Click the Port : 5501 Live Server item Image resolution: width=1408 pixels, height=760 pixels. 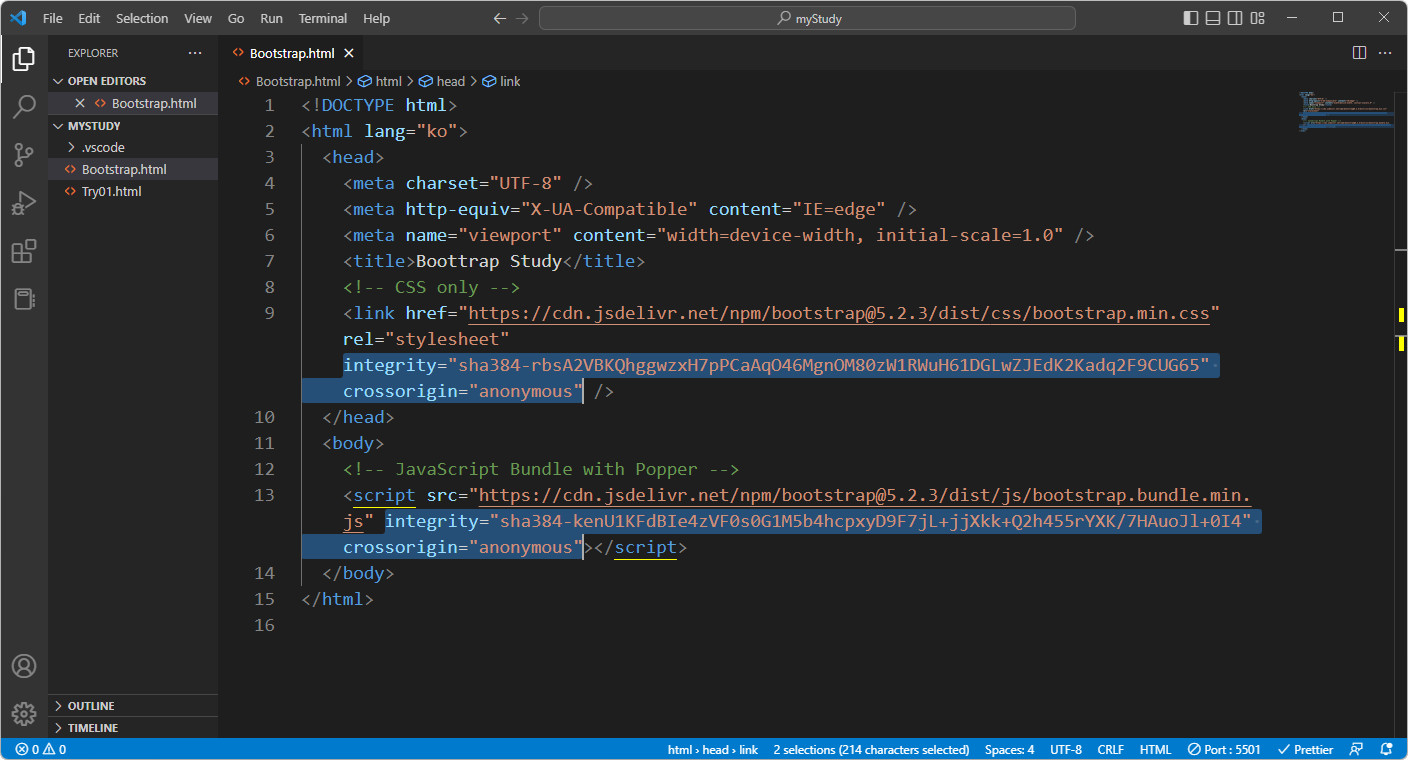coord(1223,749)
